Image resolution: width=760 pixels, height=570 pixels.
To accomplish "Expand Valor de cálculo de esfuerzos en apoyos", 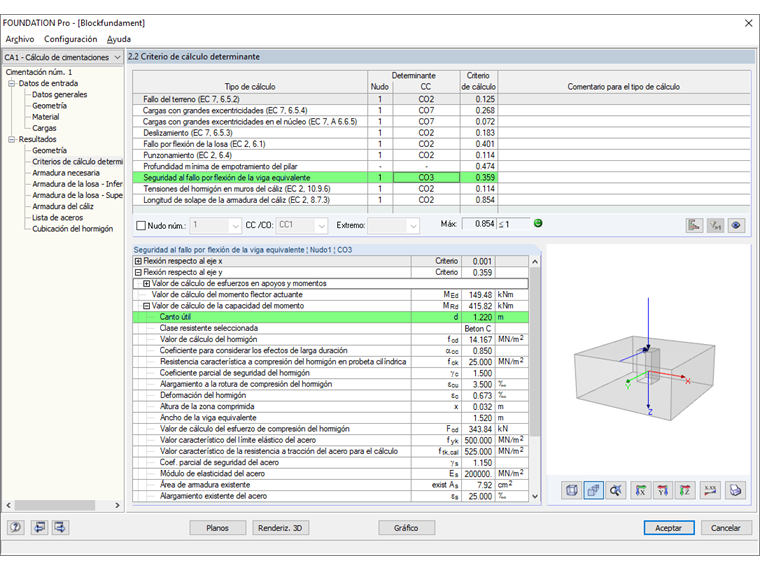I will tap(146, 284).
